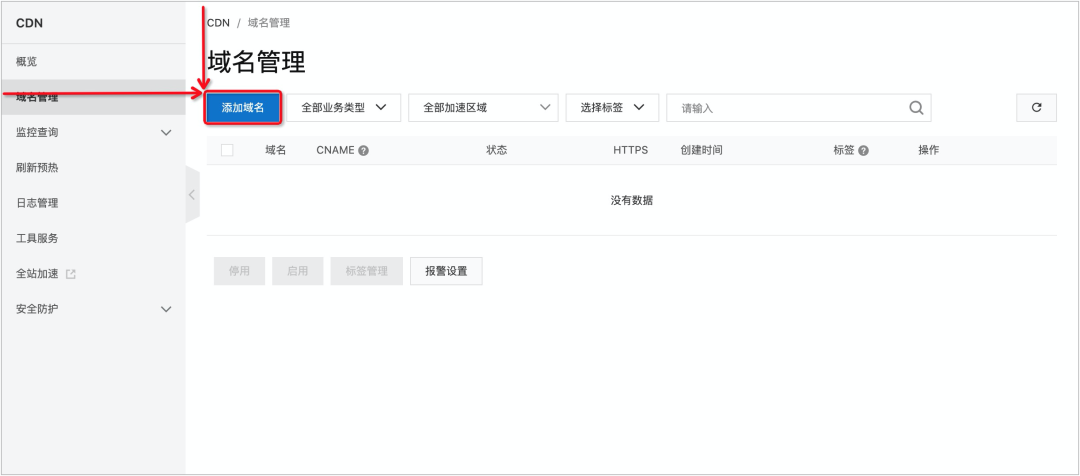Click the HTTPS column header

point(630,150)
